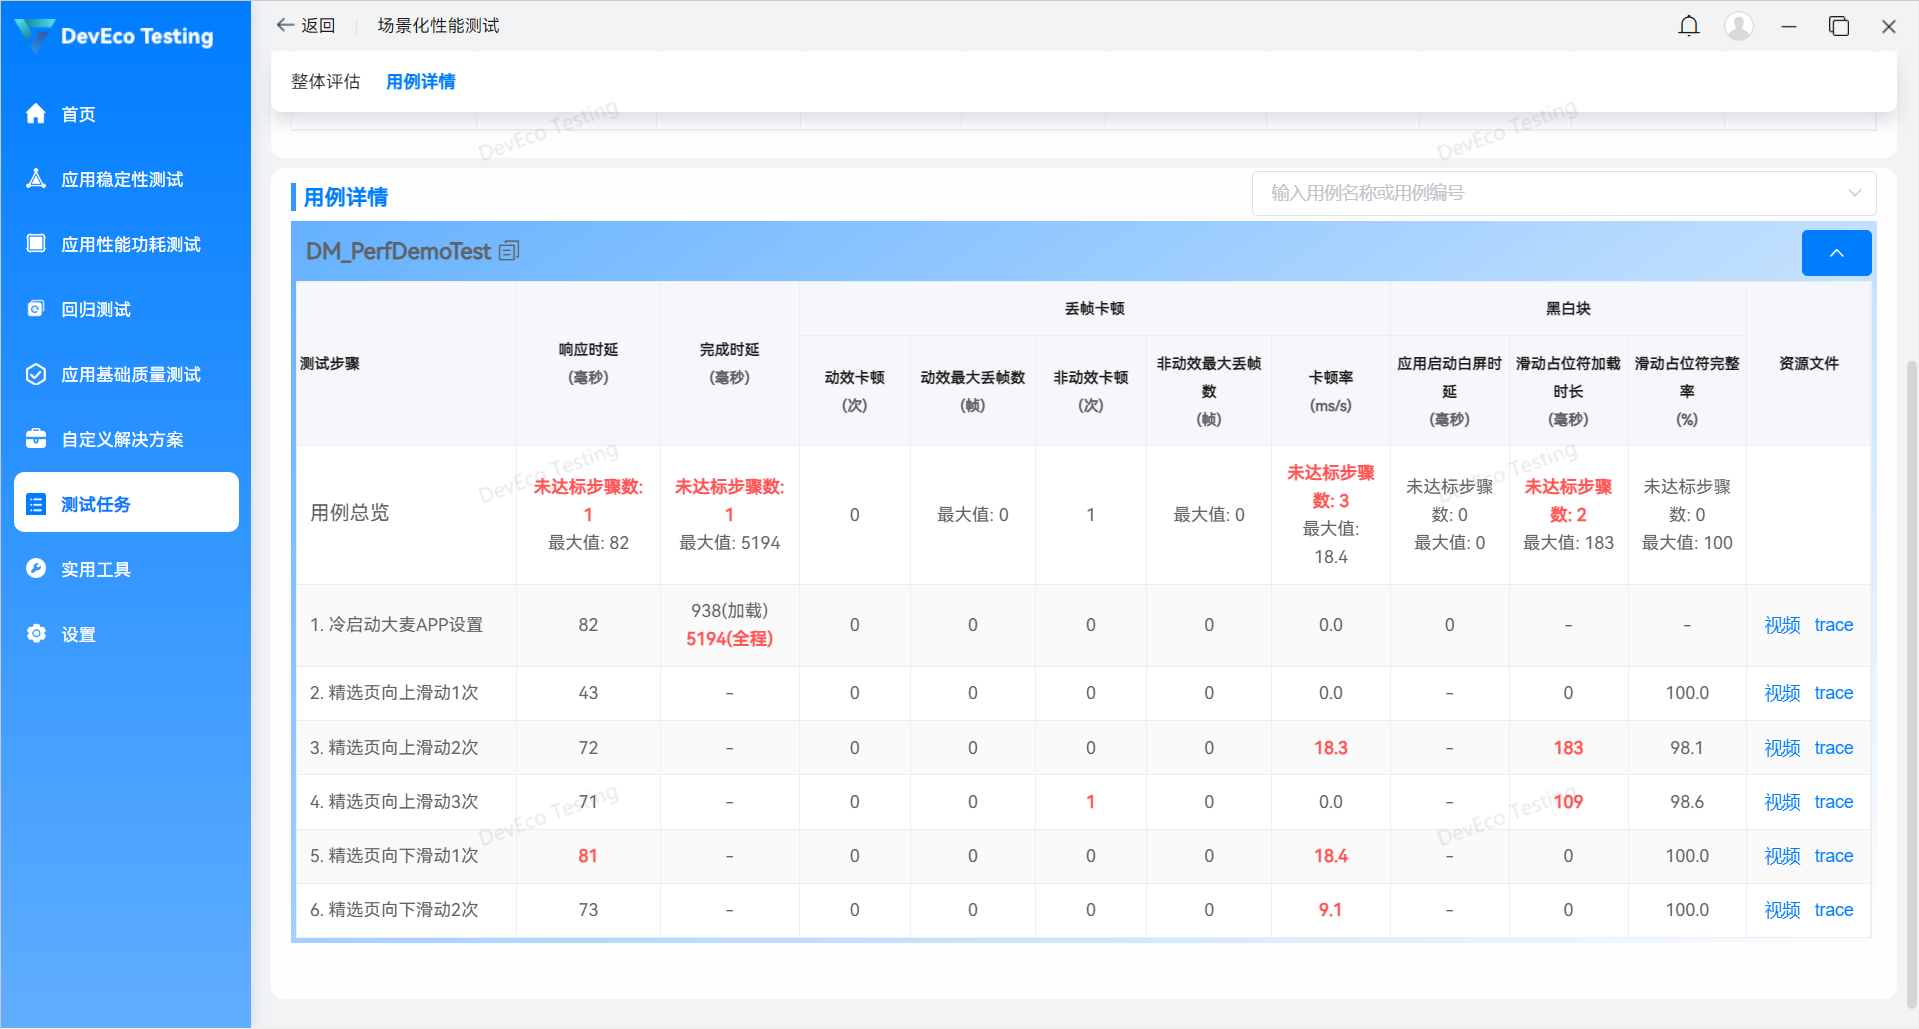1919x1029 pixels.
Task: Focus the 输入用例名称或用例编号 search field
Action: 1564,193
